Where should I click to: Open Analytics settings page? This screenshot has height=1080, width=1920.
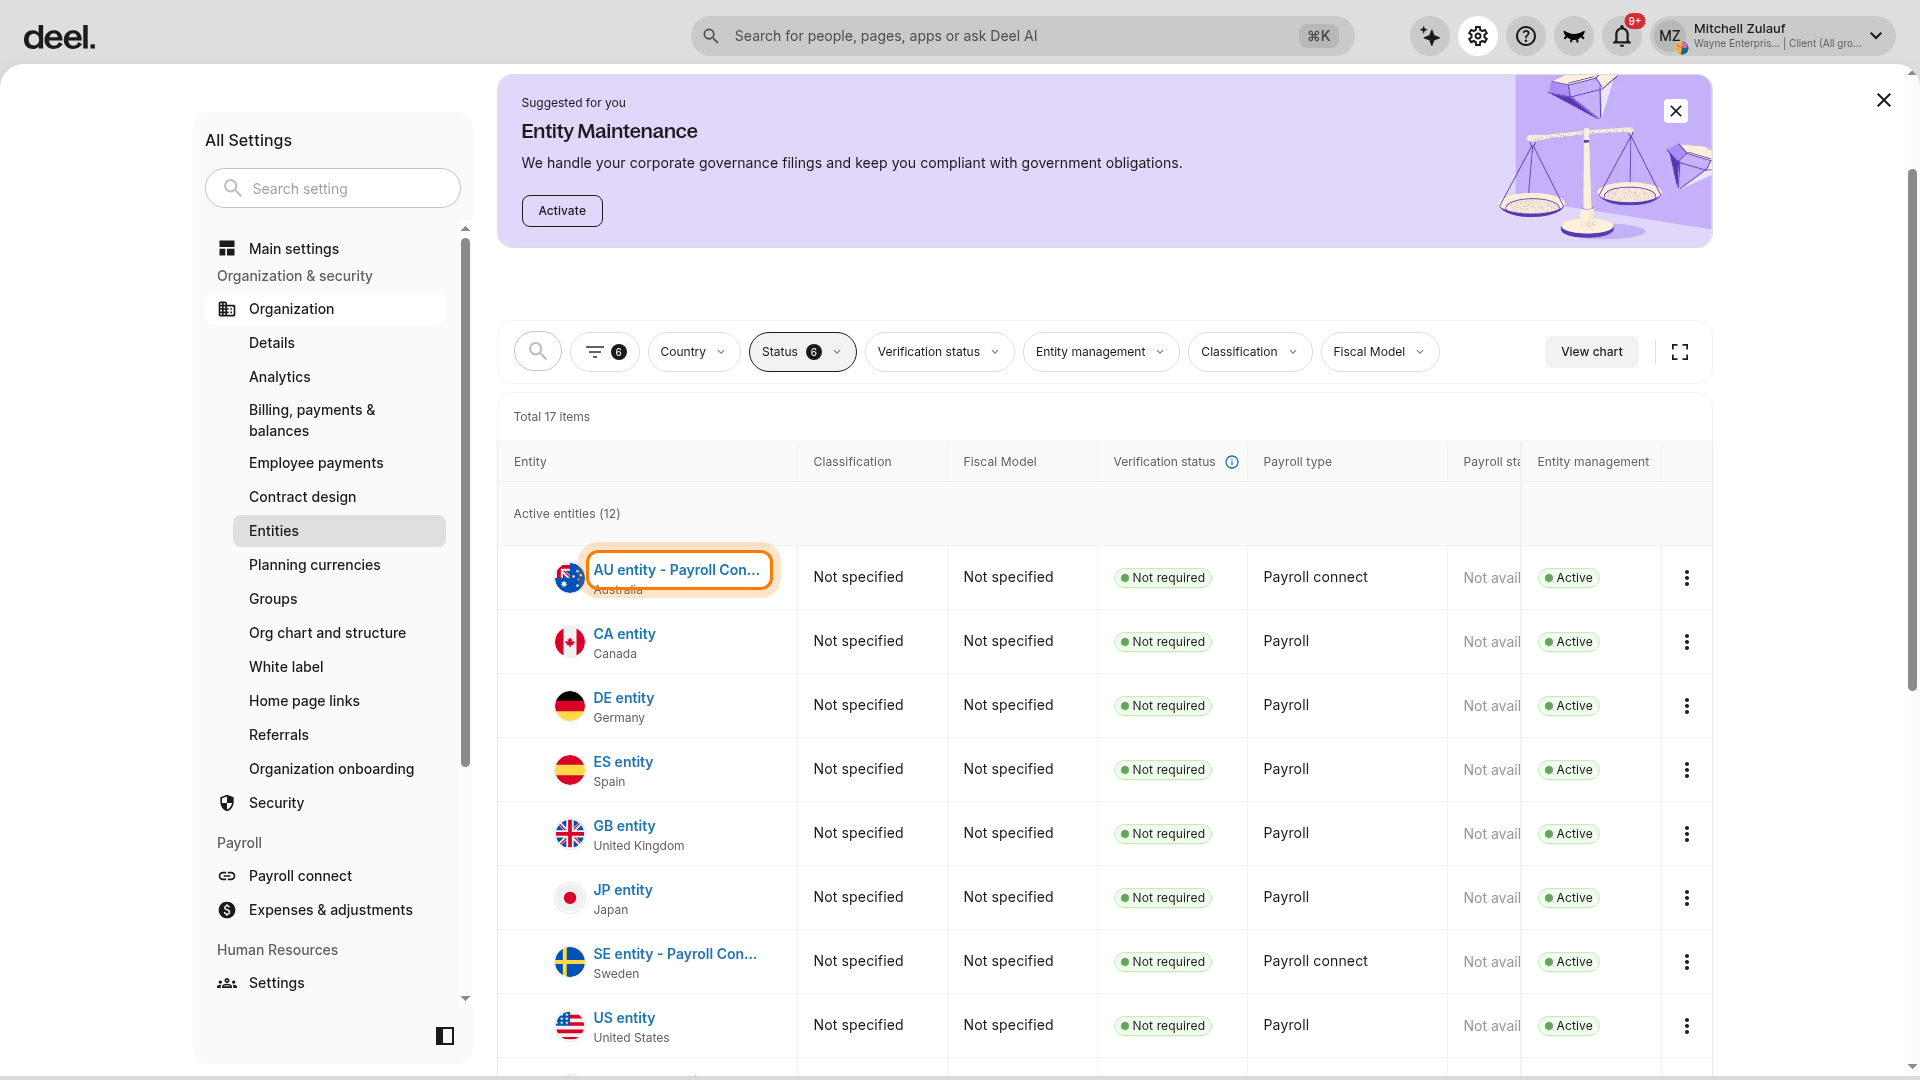pos(280,377)
